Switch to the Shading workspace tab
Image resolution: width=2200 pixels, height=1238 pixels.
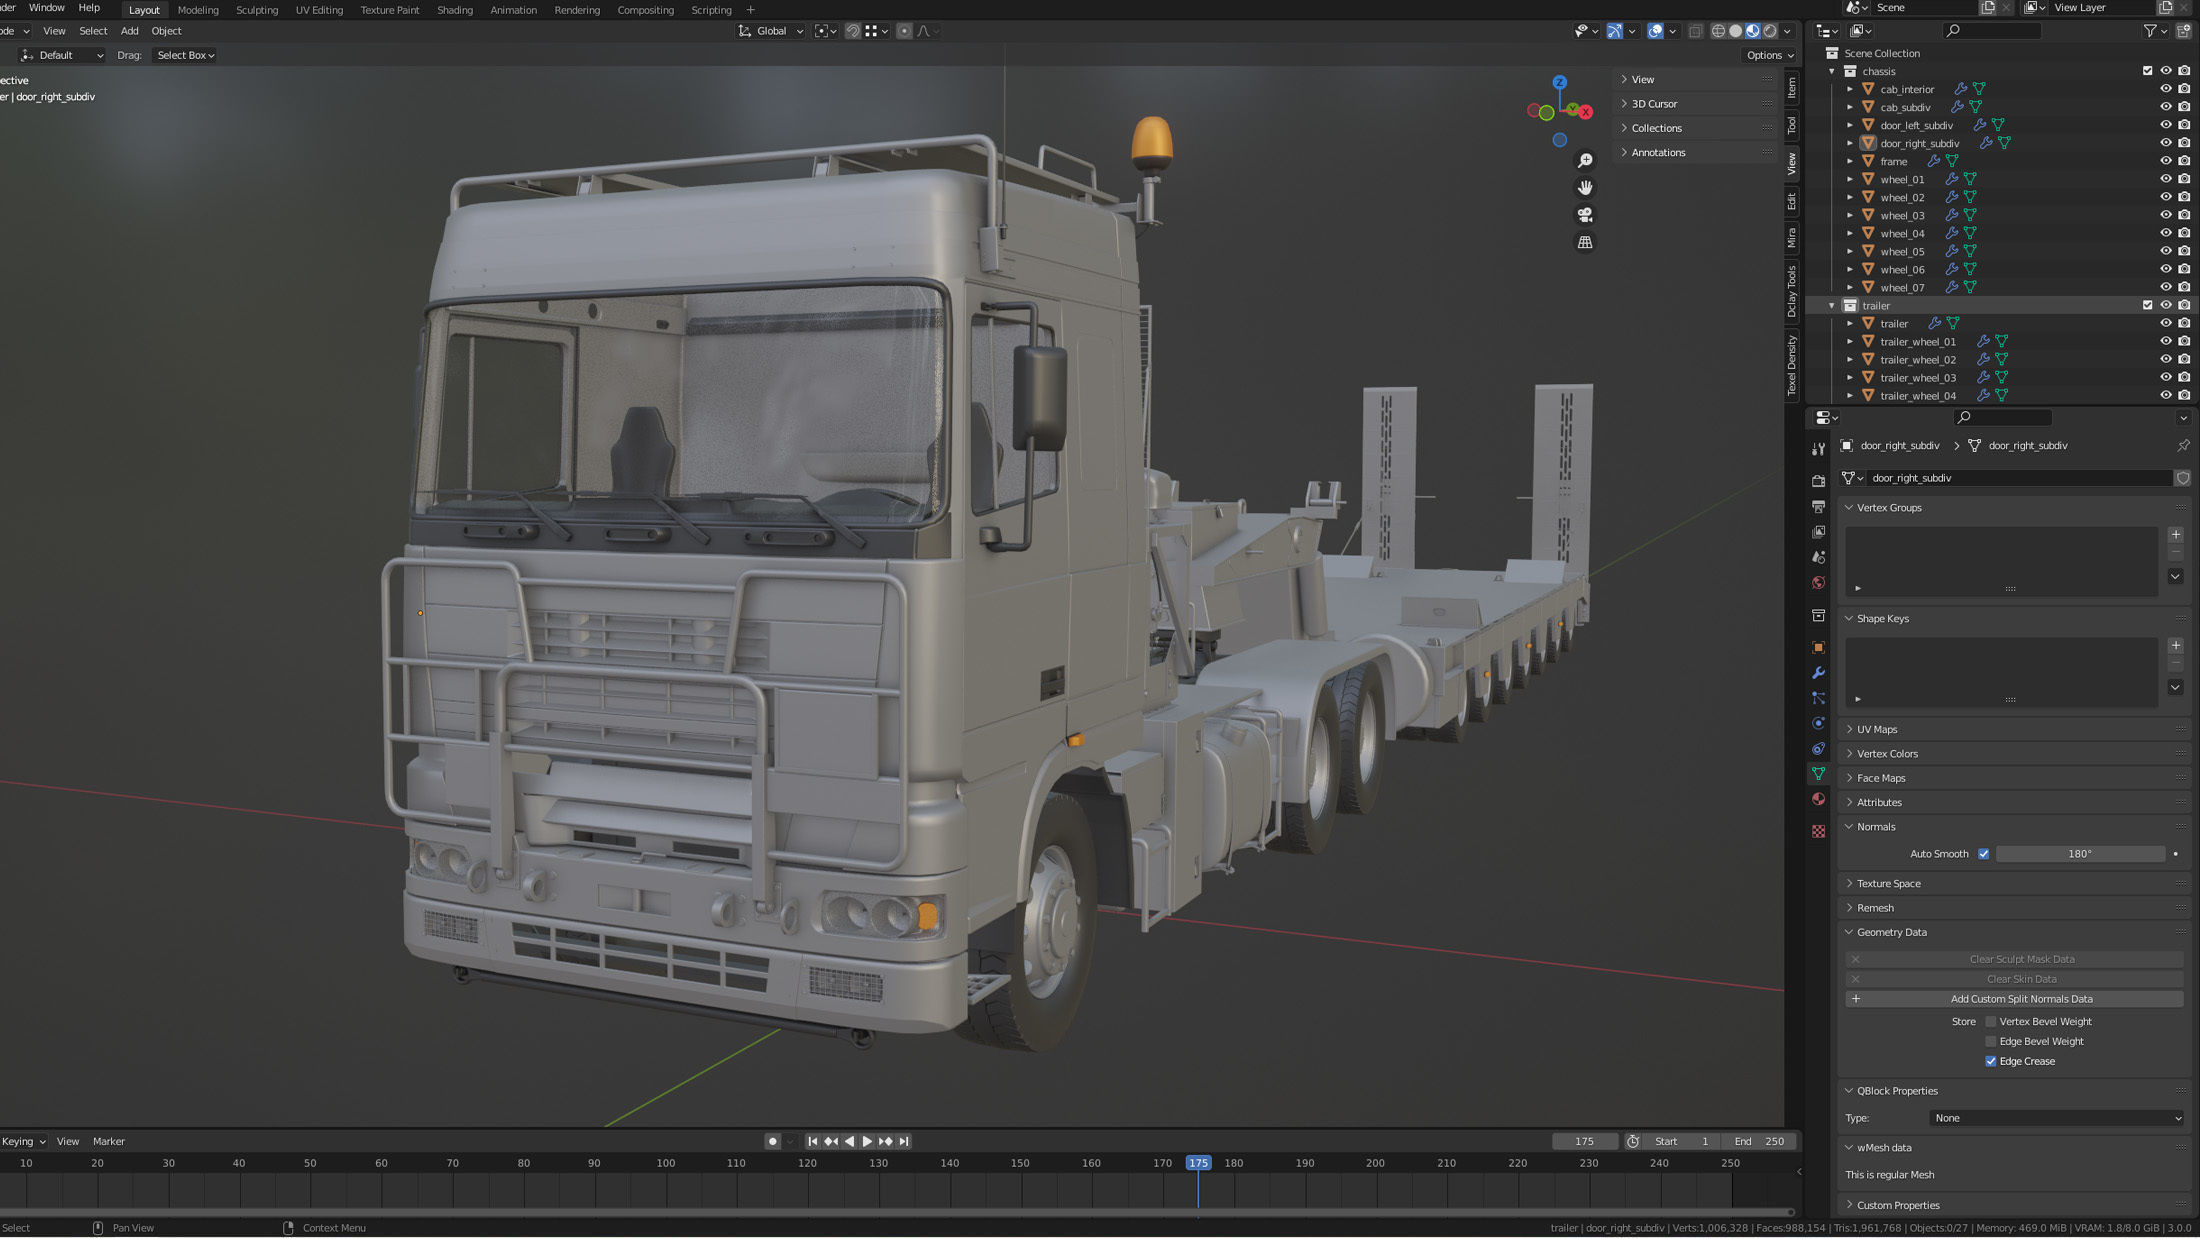[454, 10]
